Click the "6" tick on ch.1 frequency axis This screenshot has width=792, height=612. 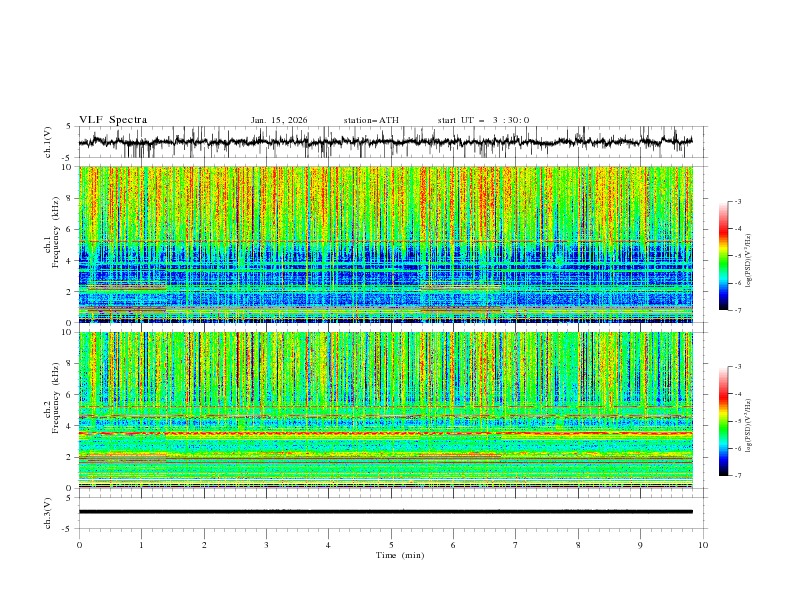[x=70, y=229]
